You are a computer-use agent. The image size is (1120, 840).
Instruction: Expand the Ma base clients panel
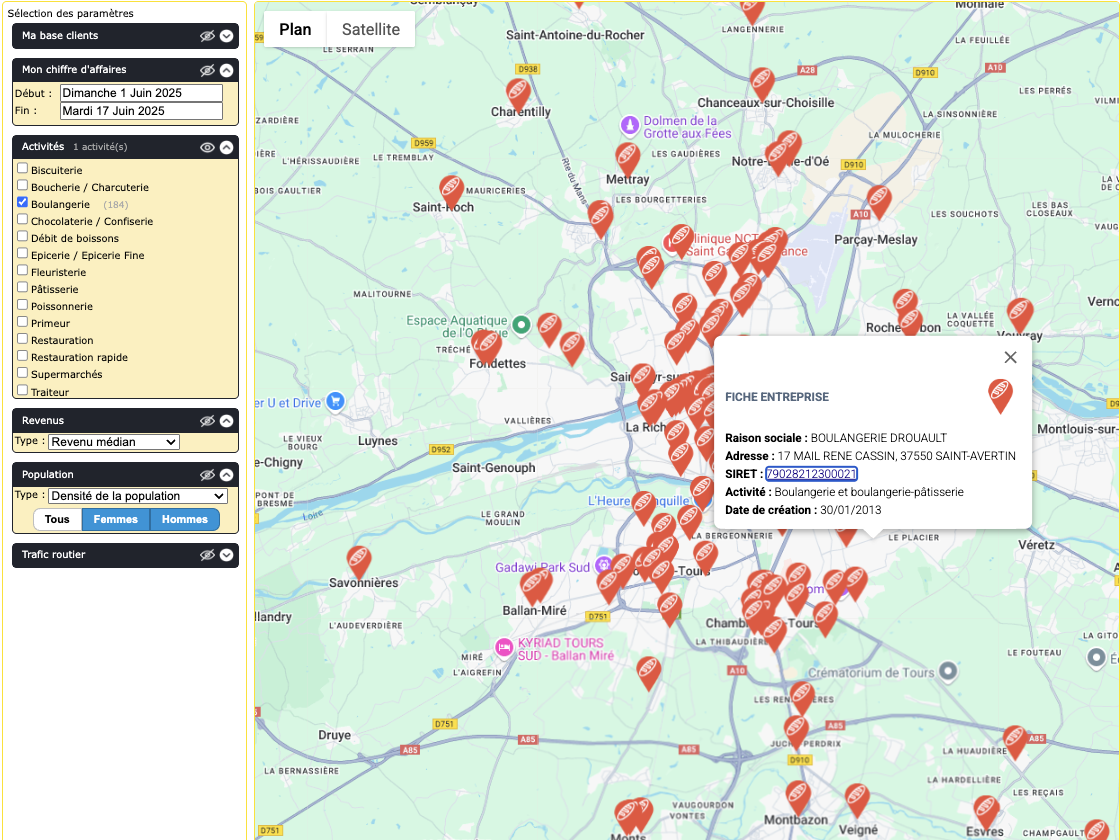click(226, 36)
